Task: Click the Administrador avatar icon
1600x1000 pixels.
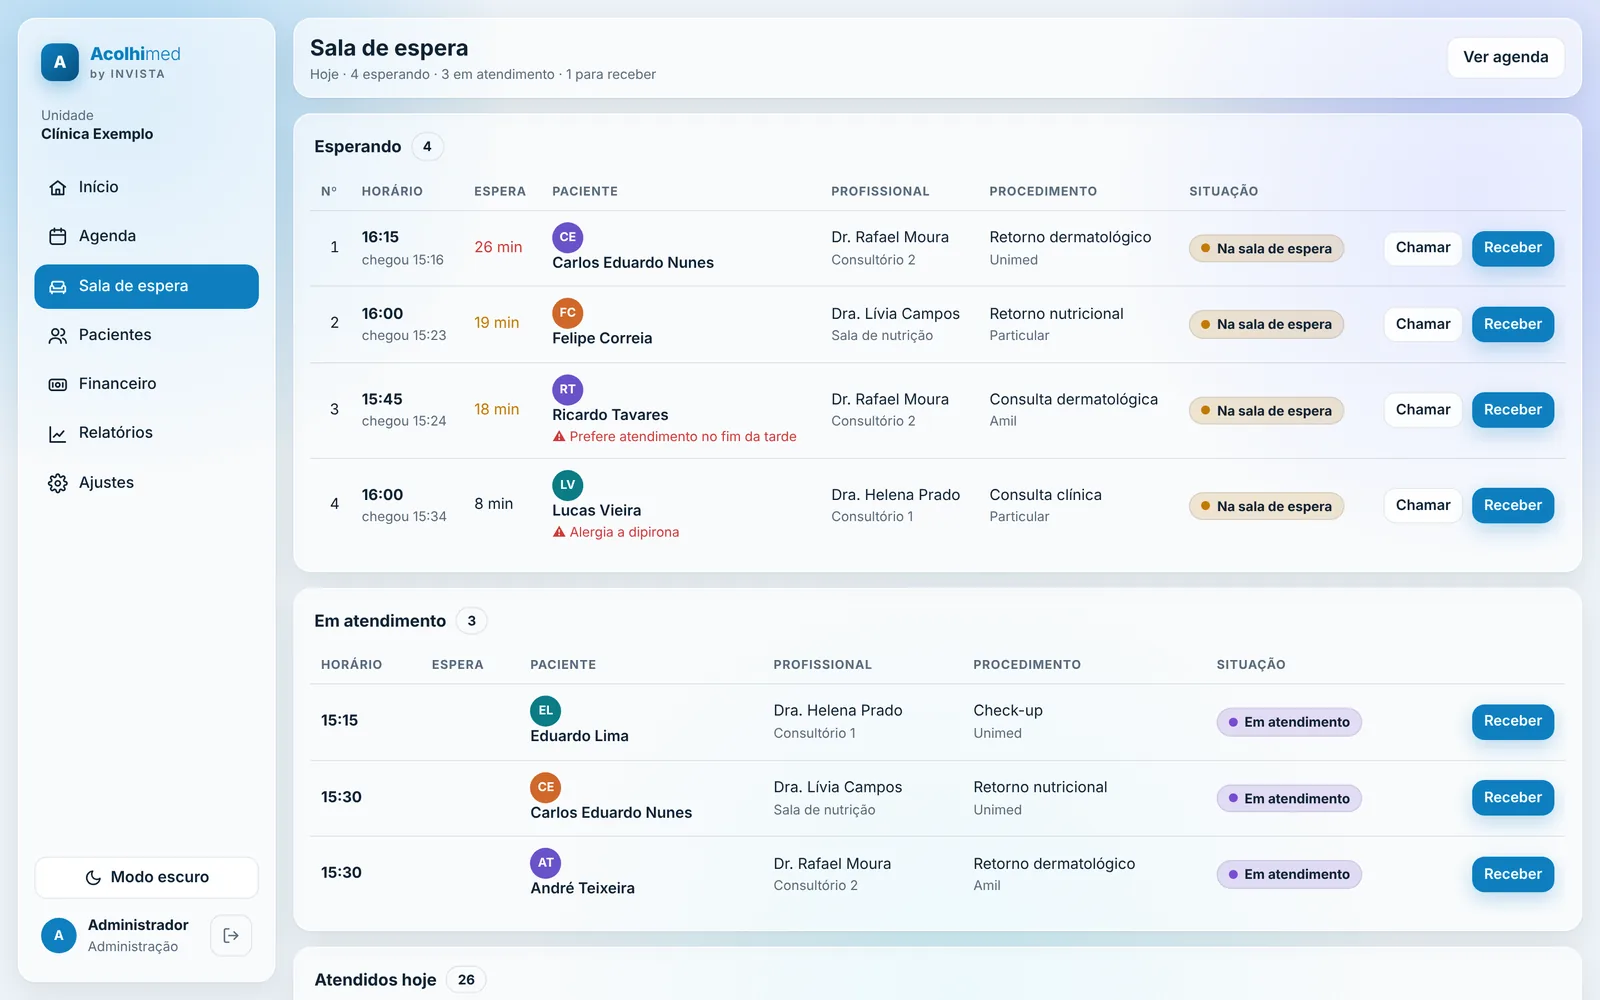Action: tap(59, 936)
